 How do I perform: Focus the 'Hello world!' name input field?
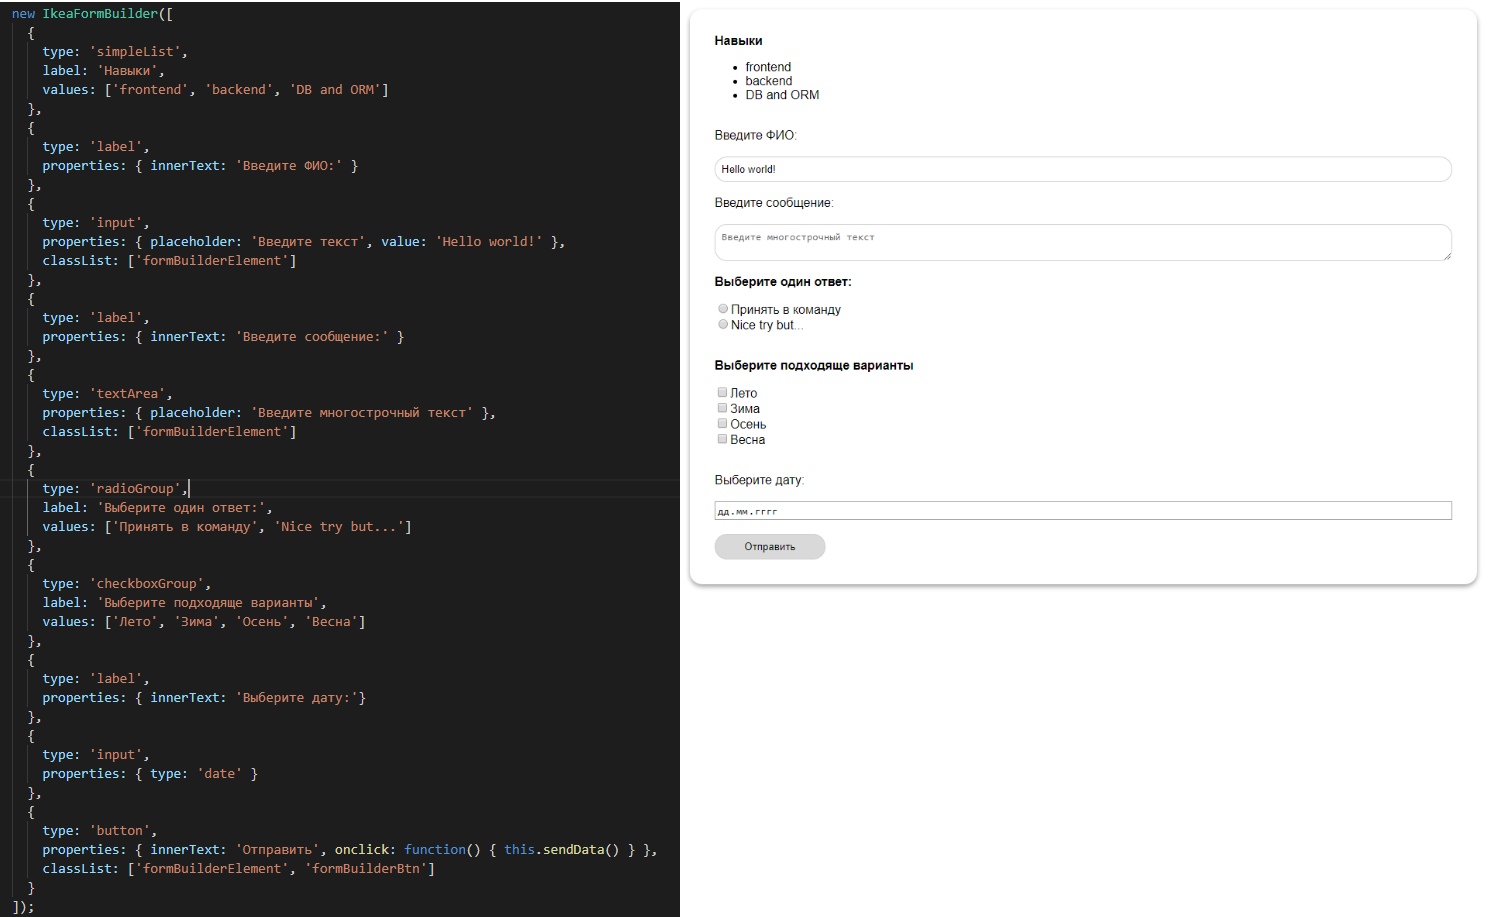[x=1083, y=169]
